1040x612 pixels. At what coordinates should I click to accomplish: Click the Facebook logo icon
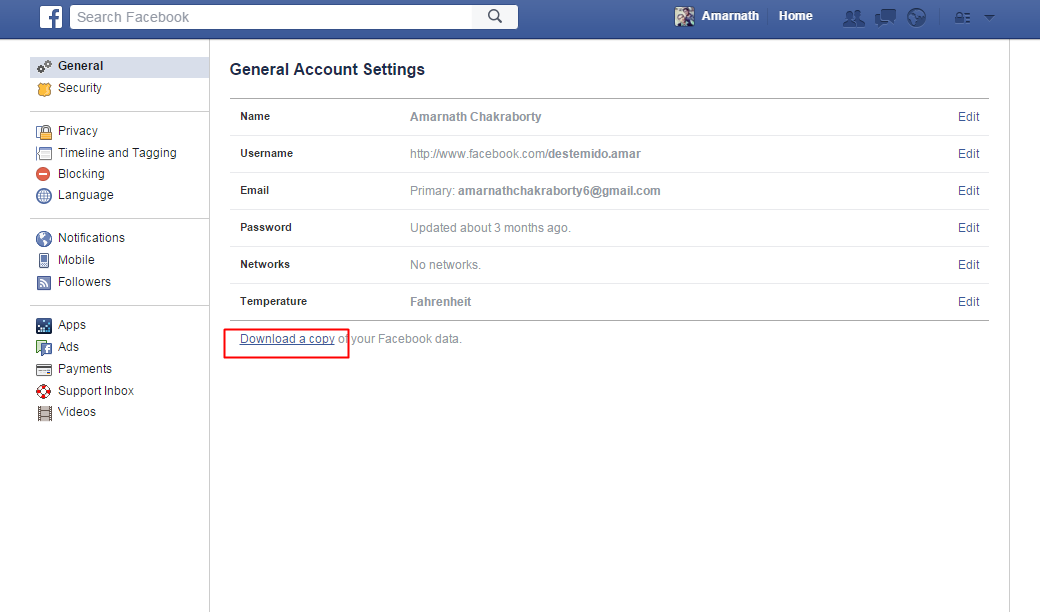[51, 17]
